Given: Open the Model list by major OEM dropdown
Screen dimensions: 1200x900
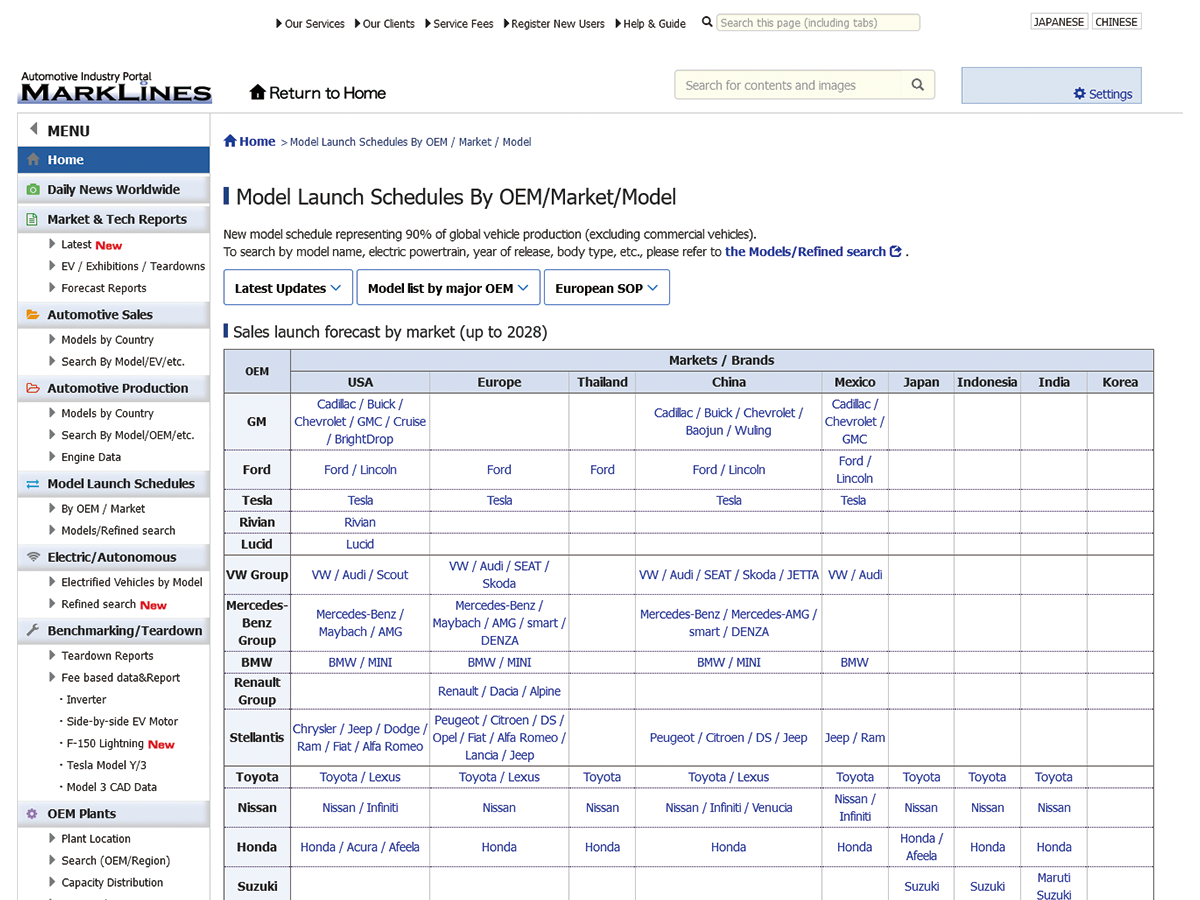Looking at the screenshot, I should [x=448, y=288].
